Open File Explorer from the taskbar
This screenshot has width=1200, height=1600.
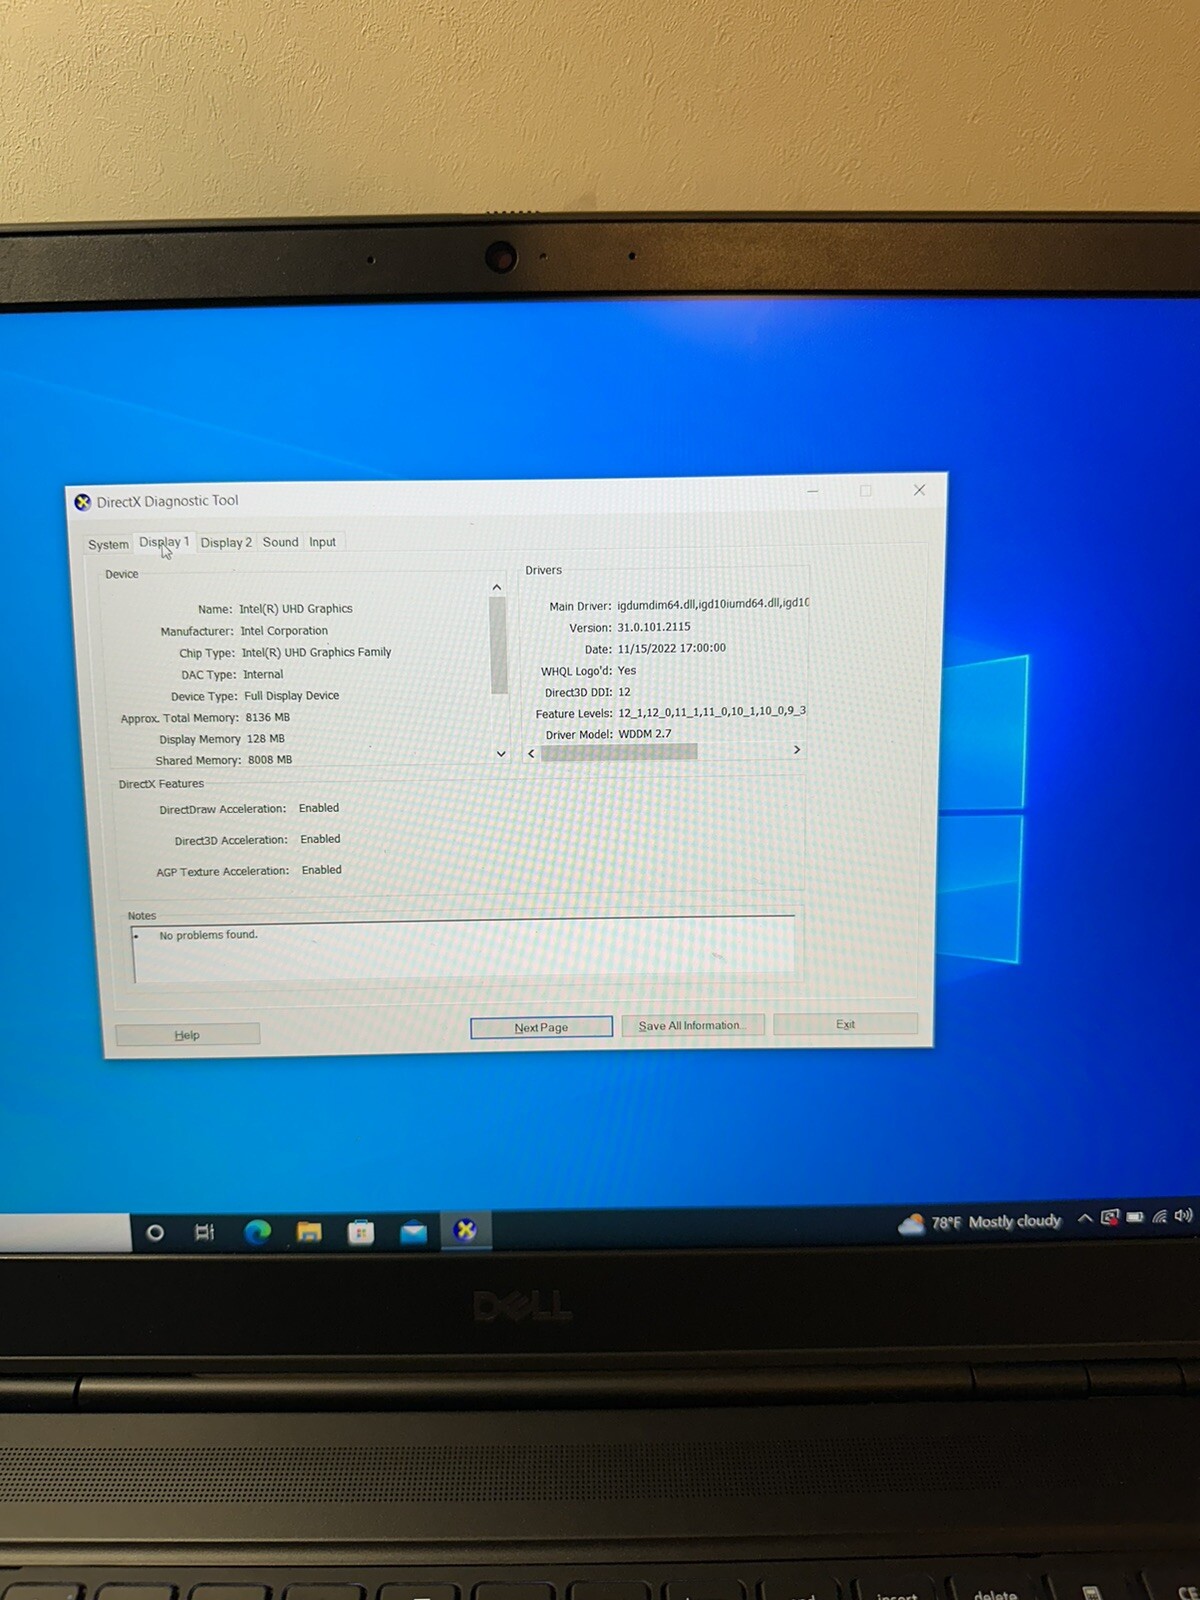click(x=309, y=1232)
